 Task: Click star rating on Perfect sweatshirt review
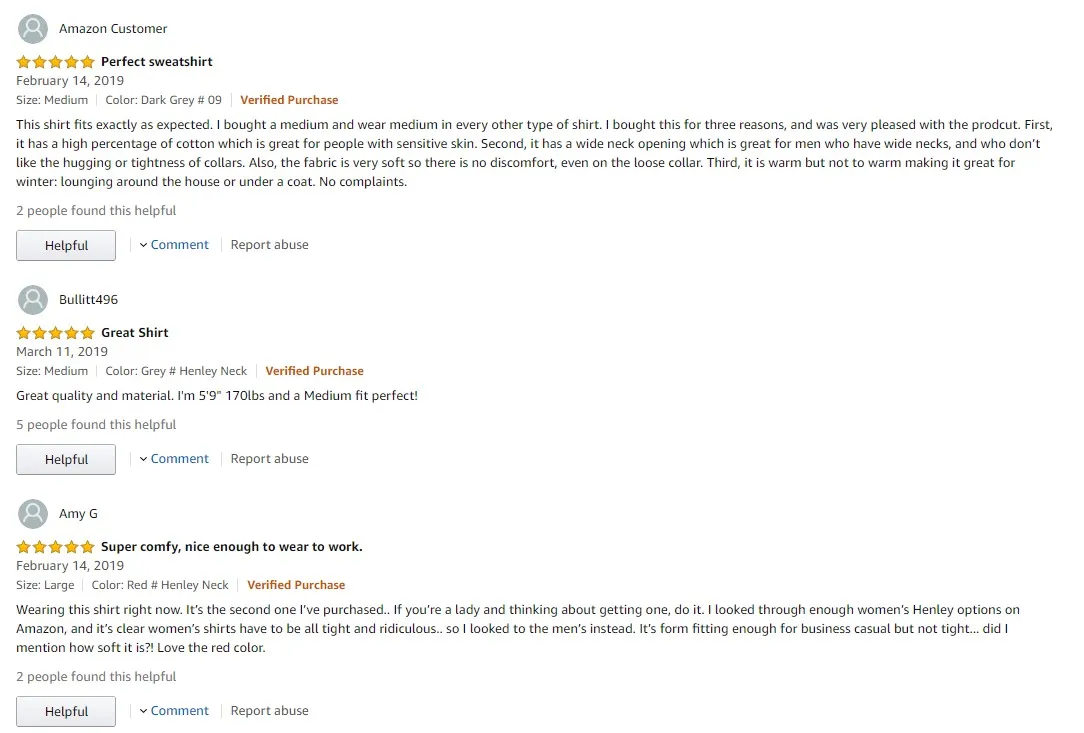point(55,62)
